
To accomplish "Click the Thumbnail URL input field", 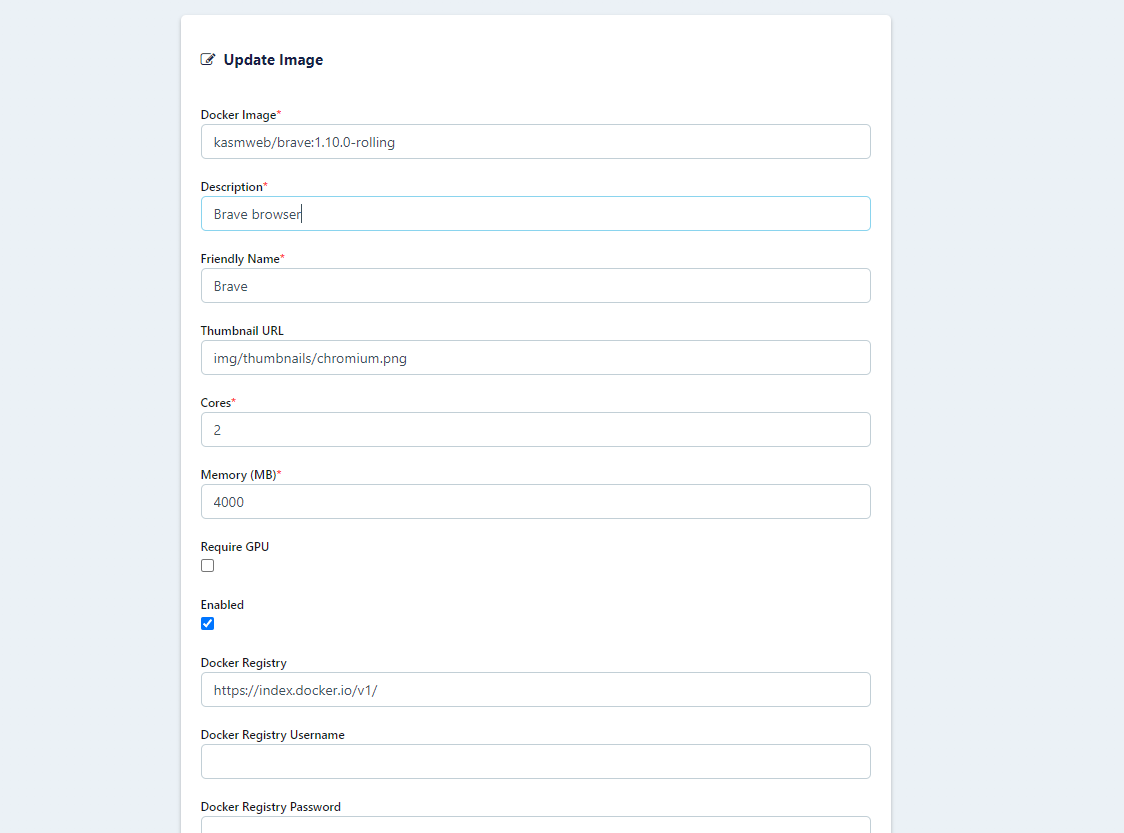I will pos(535,357).
